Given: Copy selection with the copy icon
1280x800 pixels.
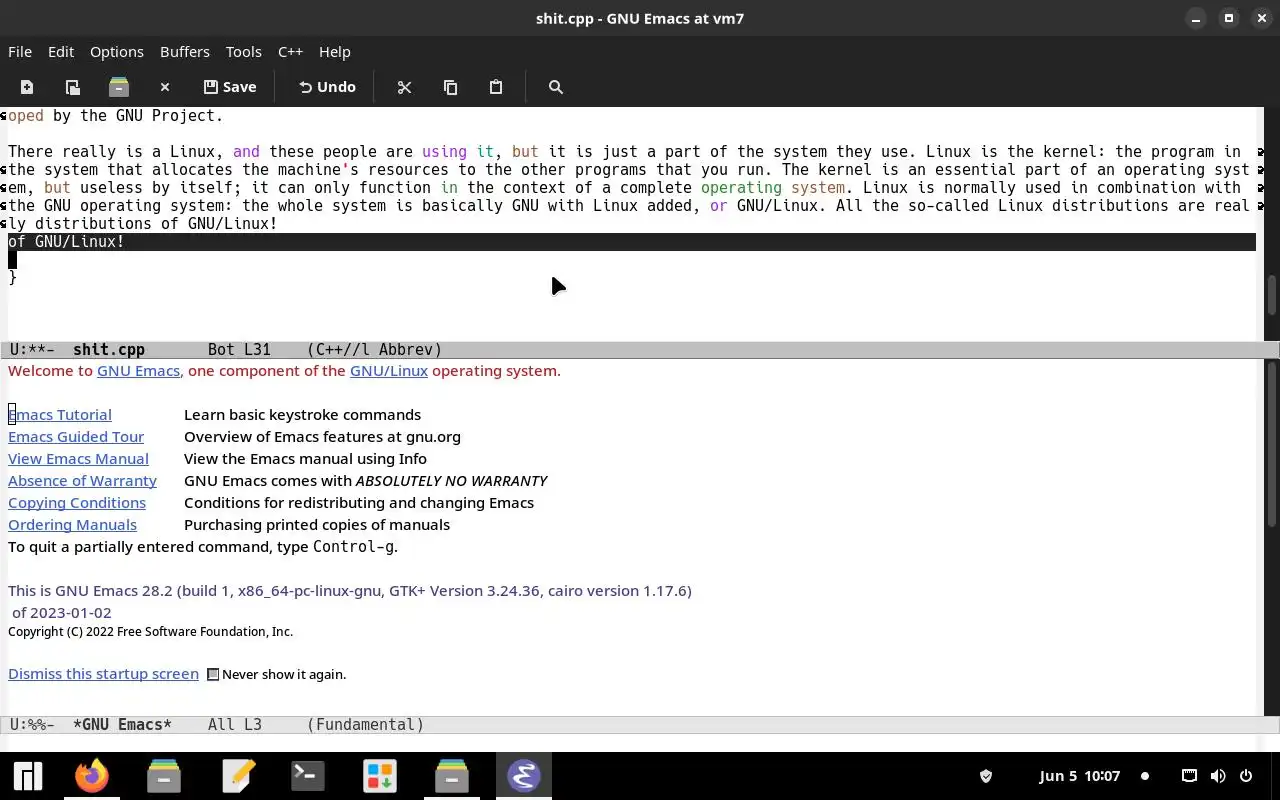Looking at the screenshot, I should point(450,87).
